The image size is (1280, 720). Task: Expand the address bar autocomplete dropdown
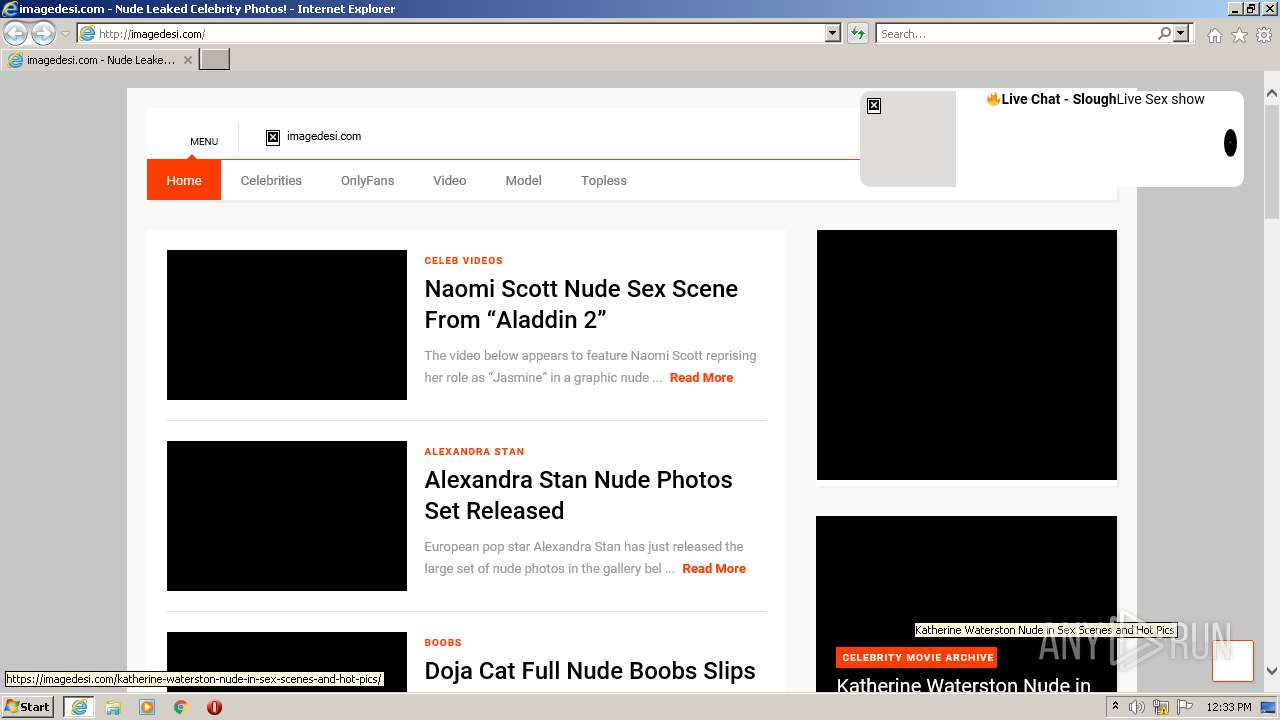click(833, 34)
